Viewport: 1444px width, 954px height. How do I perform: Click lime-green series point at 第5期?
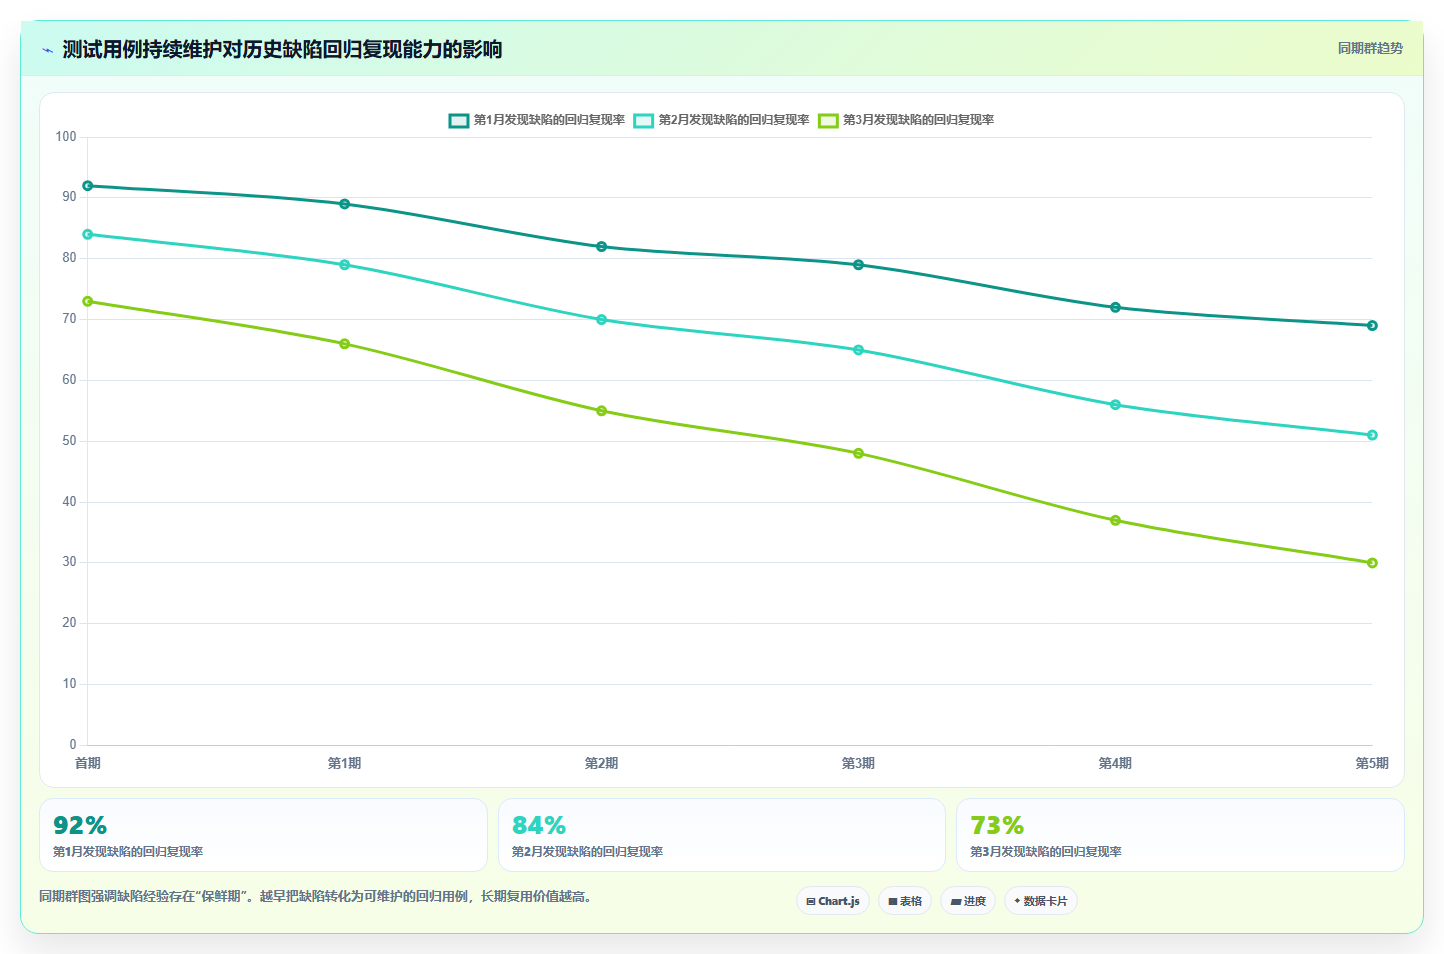(1372, 563)
